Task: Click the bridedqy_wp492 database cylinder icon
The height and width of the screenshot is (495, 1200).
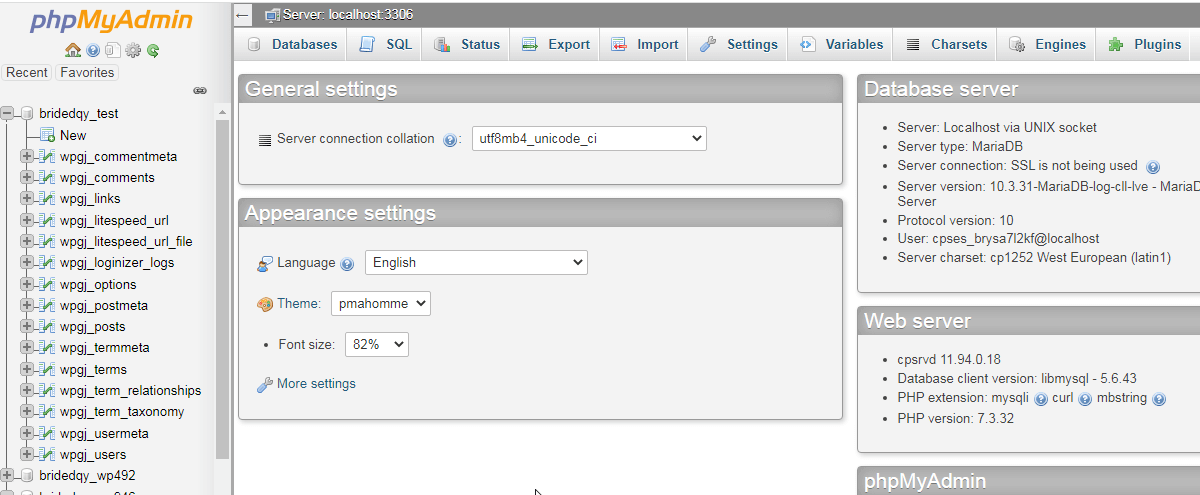Action: click(x=28, y=475)
